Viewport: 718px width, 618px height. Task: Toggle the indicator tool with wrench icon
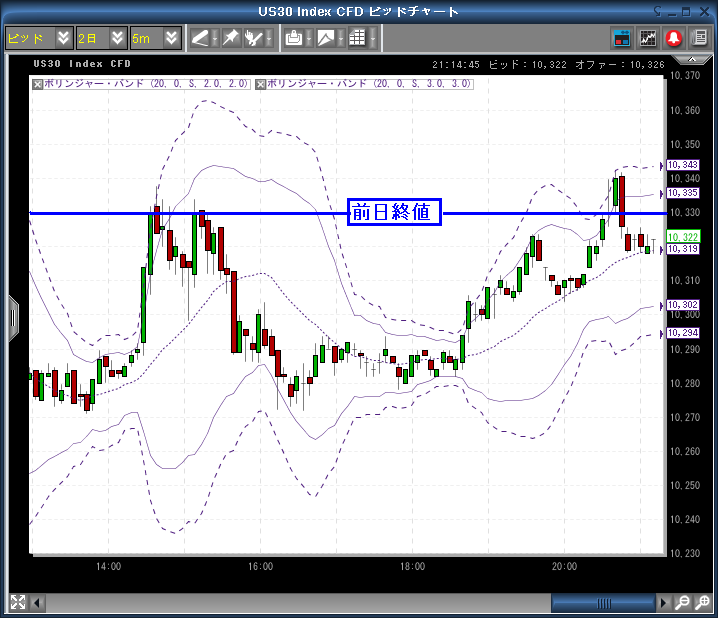pos(257,38)
